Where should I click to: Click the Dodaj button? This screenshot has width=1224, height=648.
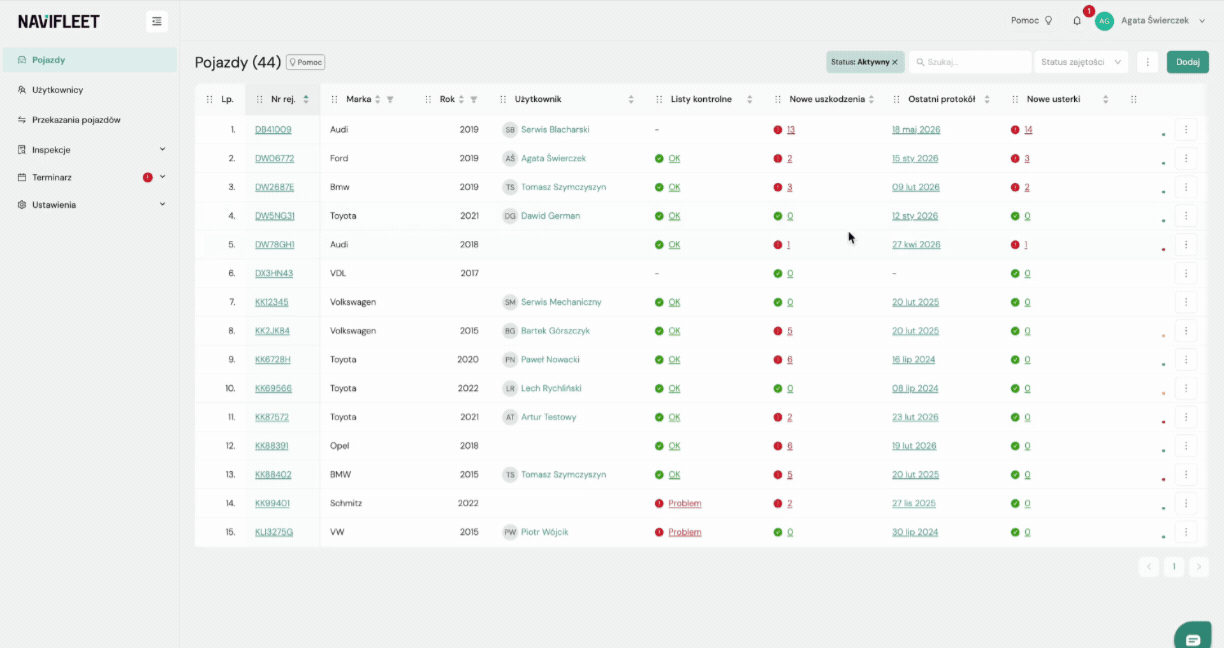coord(1188,62)
